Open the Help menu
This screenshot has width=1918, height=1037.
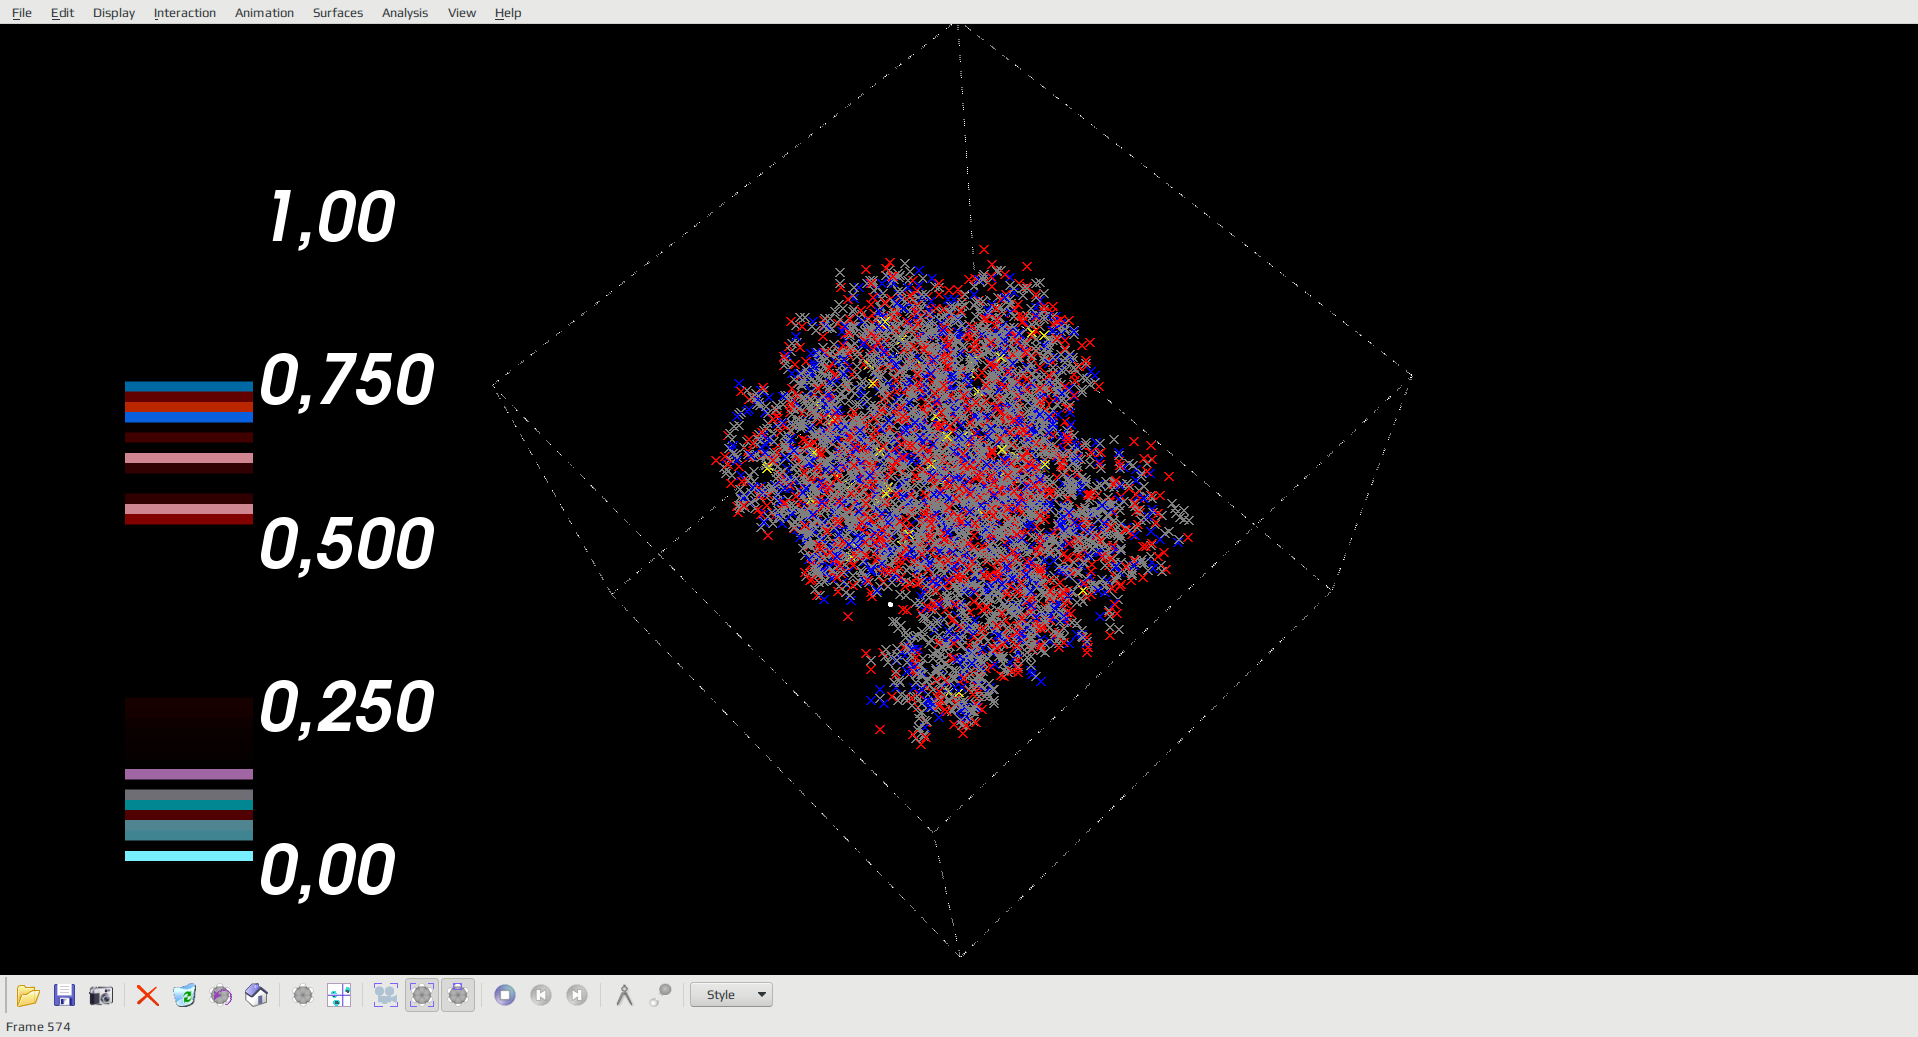pyautogui.click(x=508, y=13)
